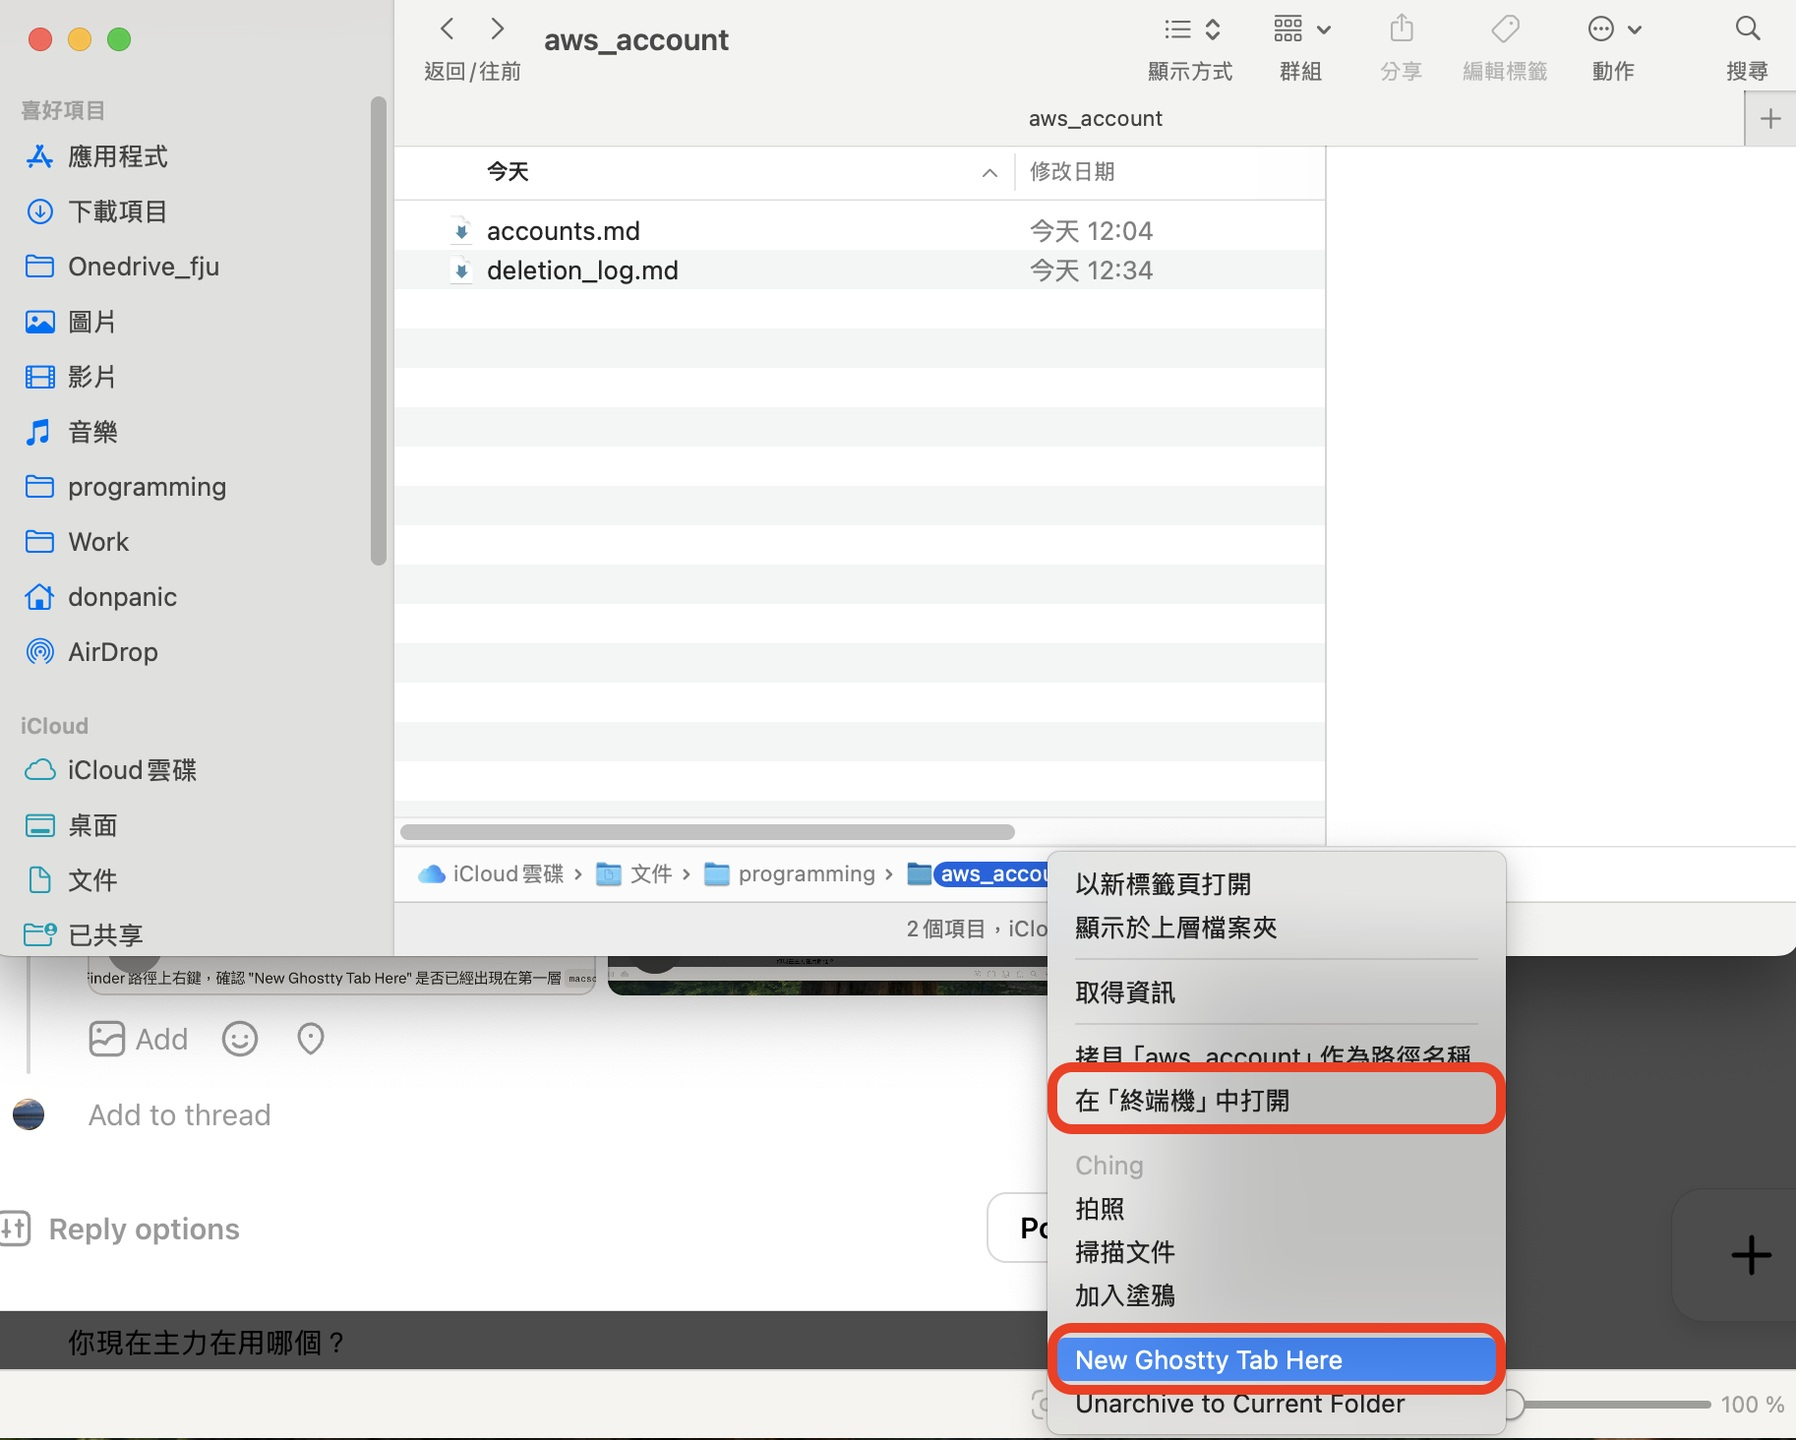
Task: Click 文件 in the path bar
Action: click(x=634, y=874)
